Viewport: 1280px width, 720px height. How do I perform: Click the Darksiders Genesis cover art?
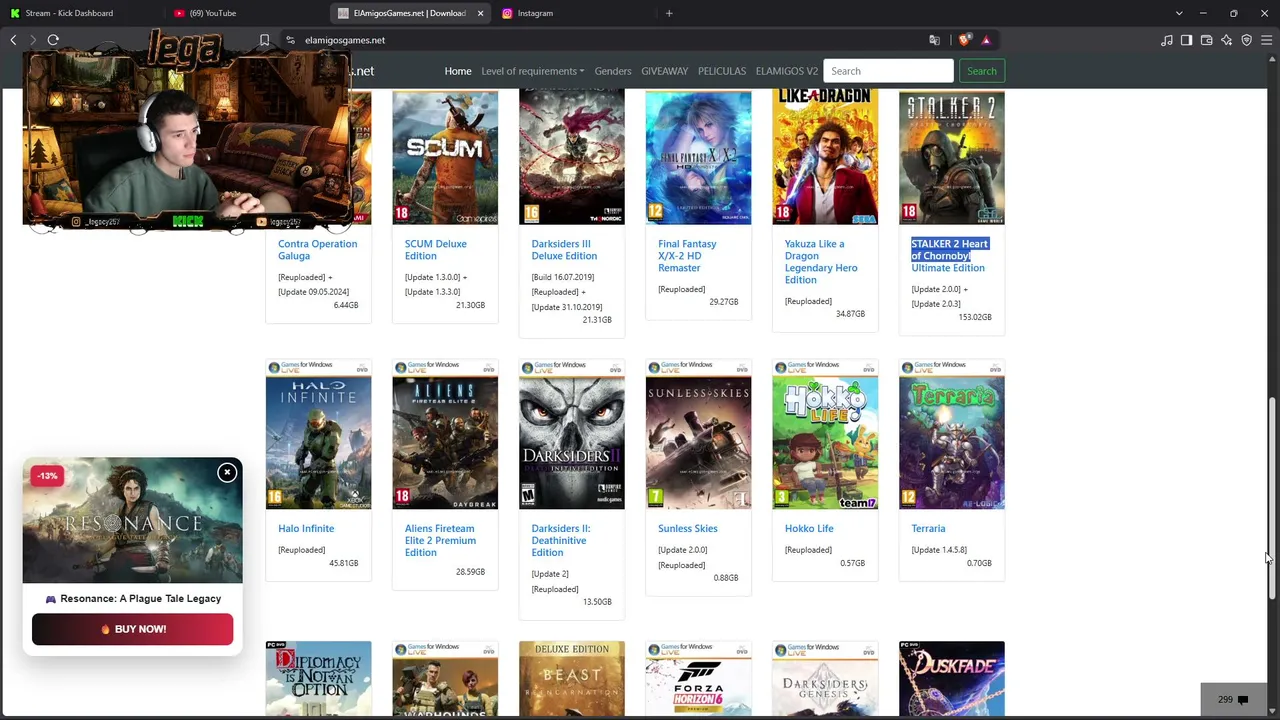point(825,679)
